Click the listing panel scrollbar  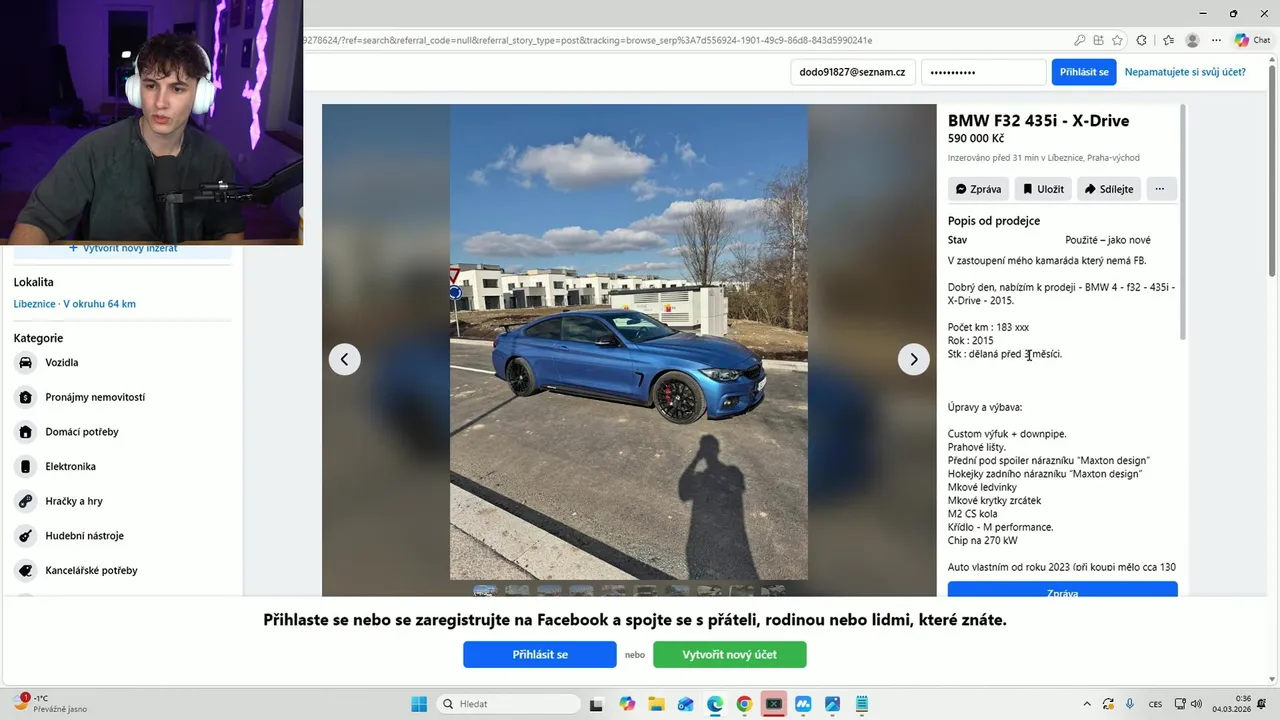(x=1182, y=220)
